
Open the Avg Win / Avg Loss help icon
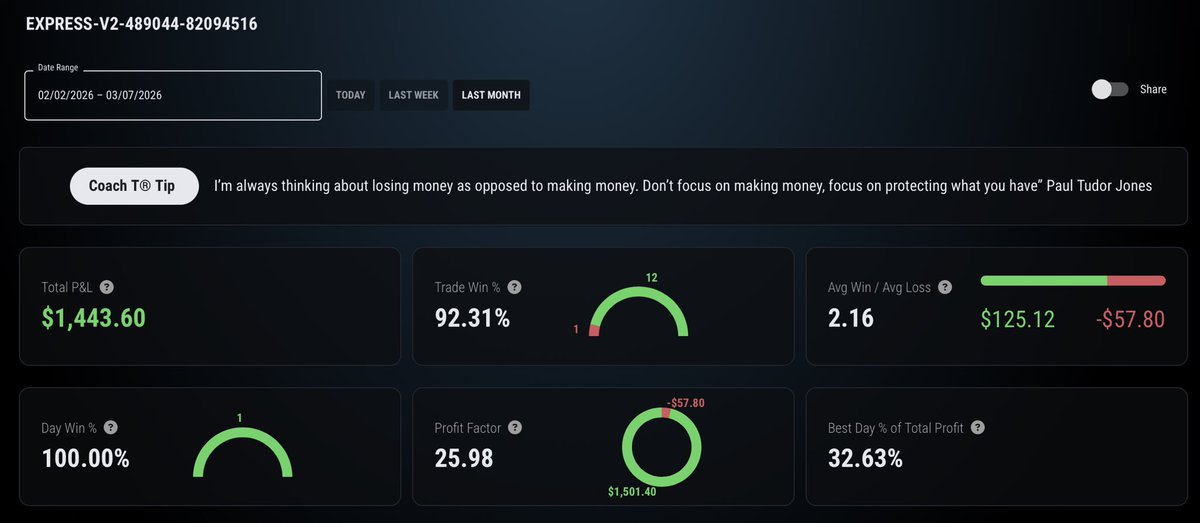945,287
